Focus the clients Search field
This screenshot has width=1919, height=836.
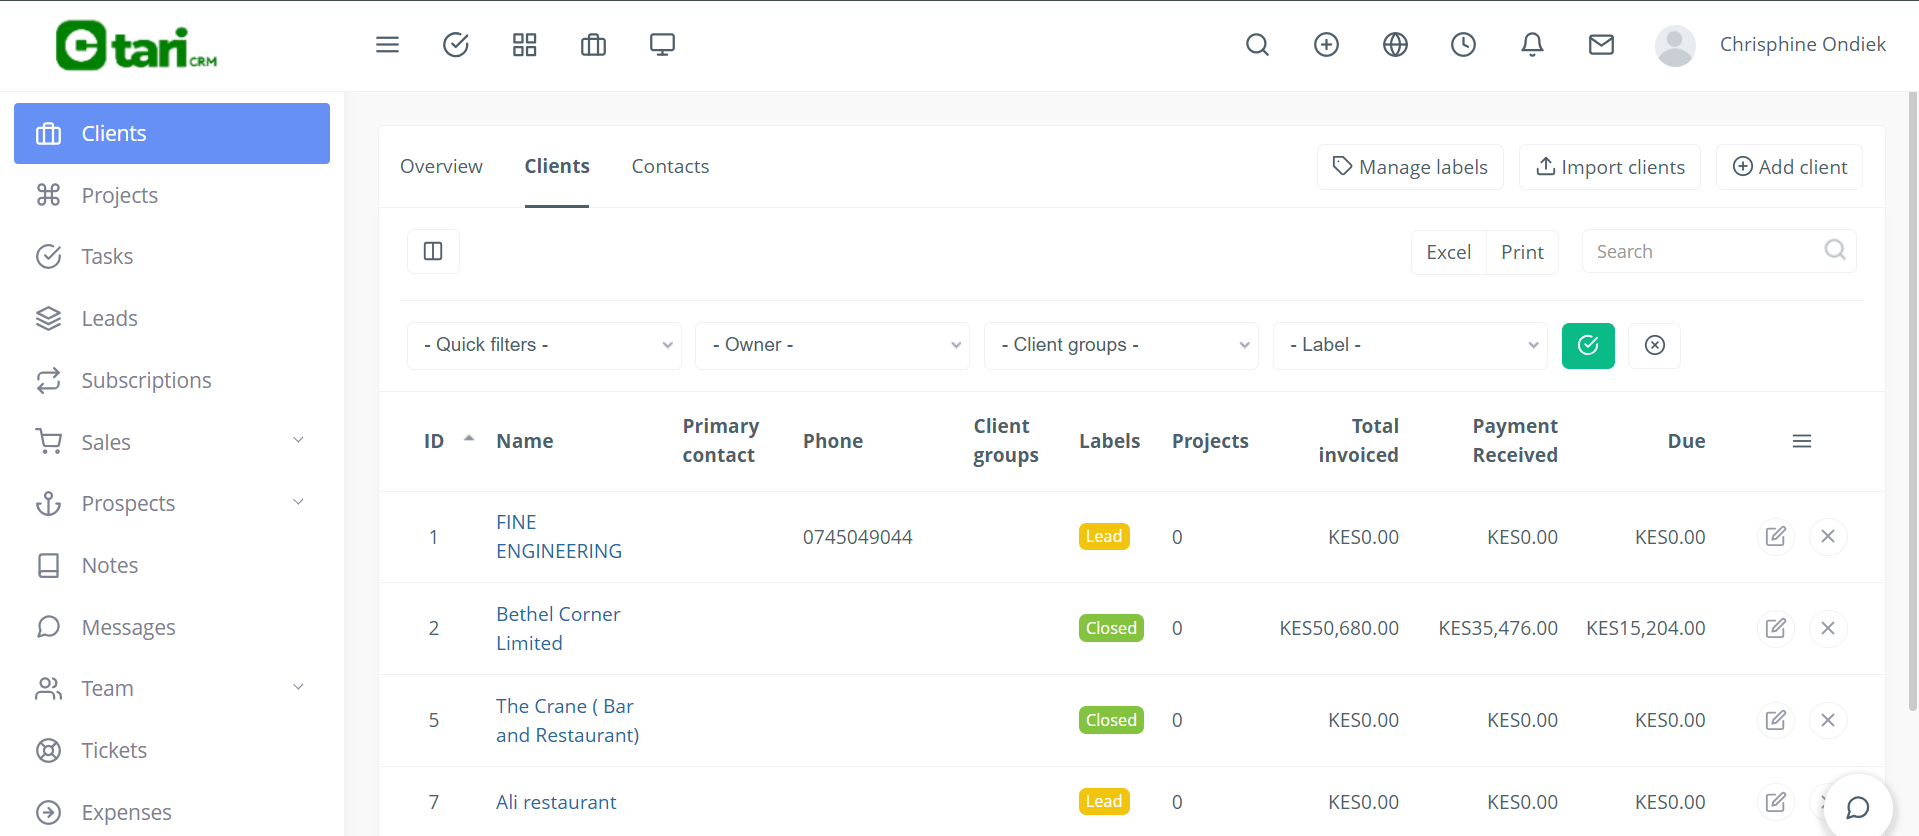pyautogui.click(x=1719, y=251)
